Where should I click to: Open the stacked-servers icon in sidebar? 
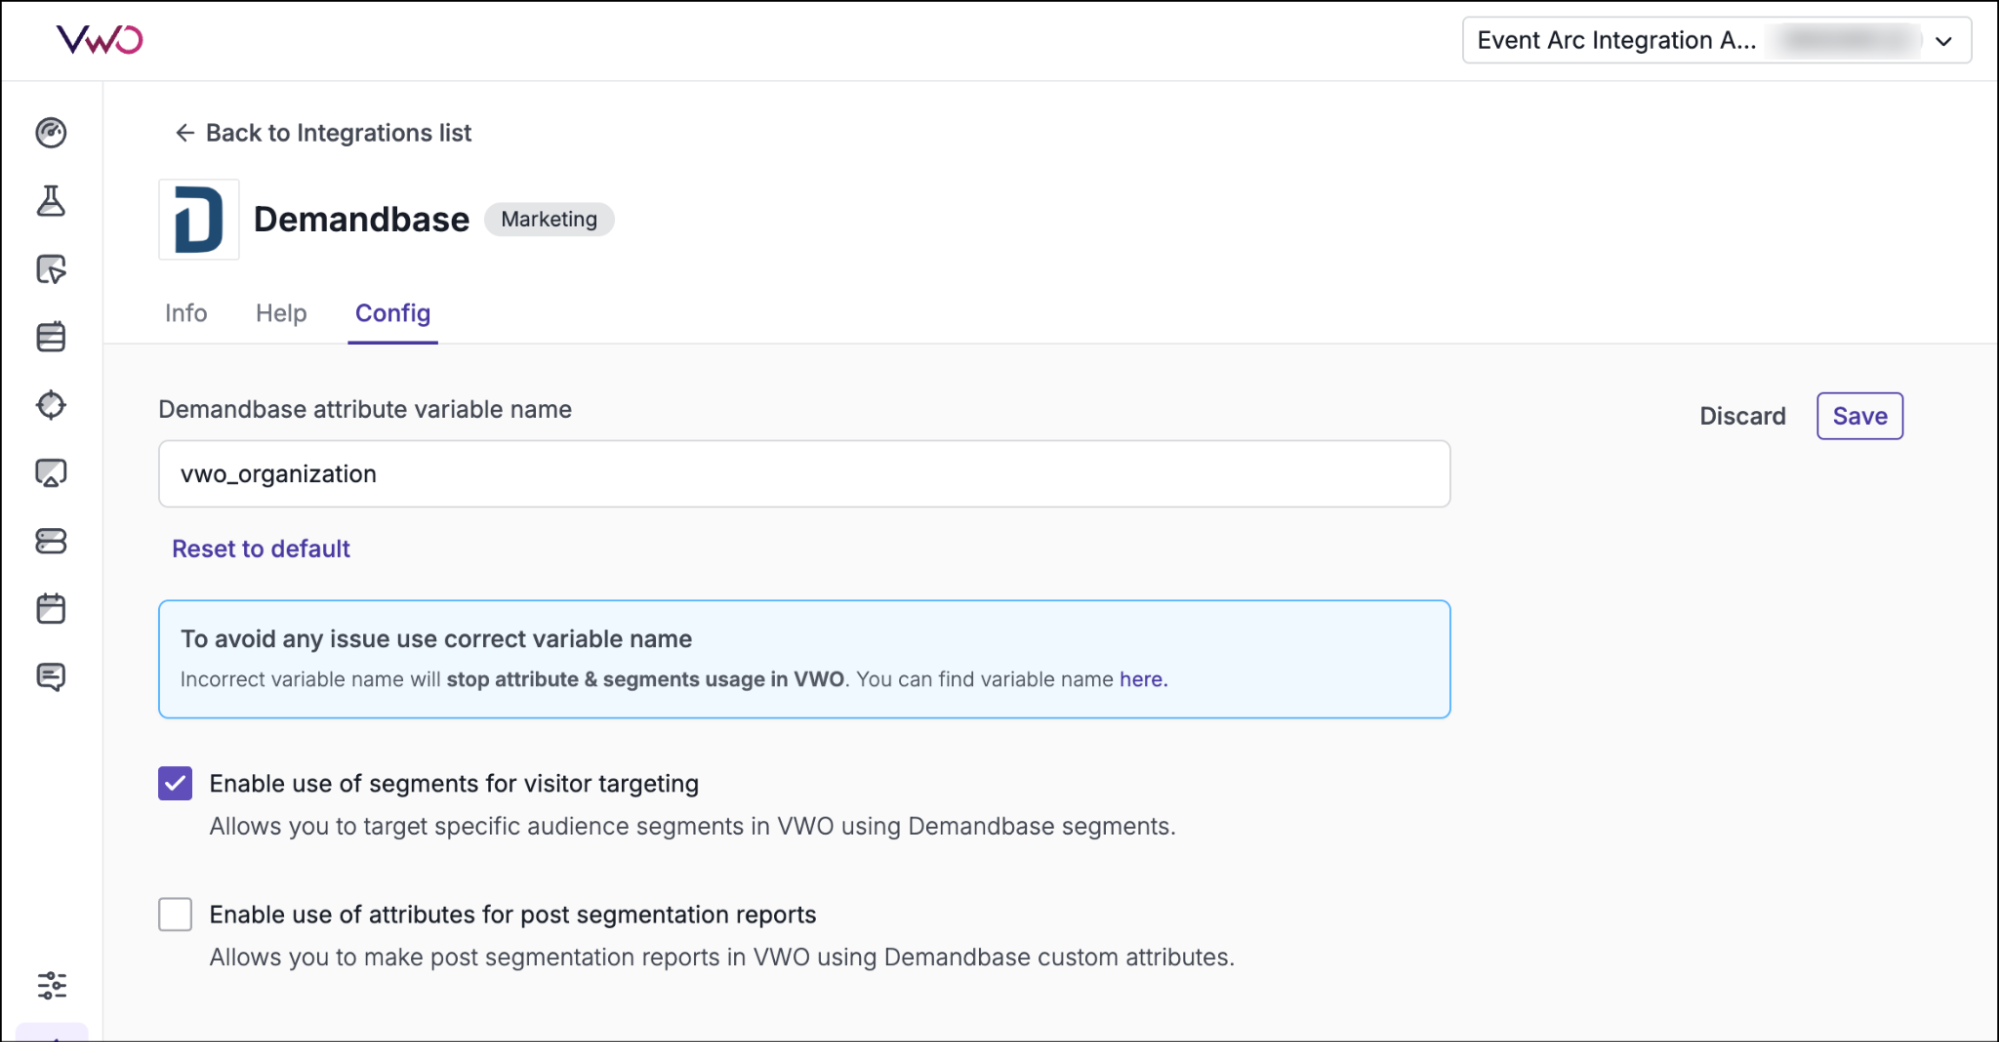click(x=51, y=541)
